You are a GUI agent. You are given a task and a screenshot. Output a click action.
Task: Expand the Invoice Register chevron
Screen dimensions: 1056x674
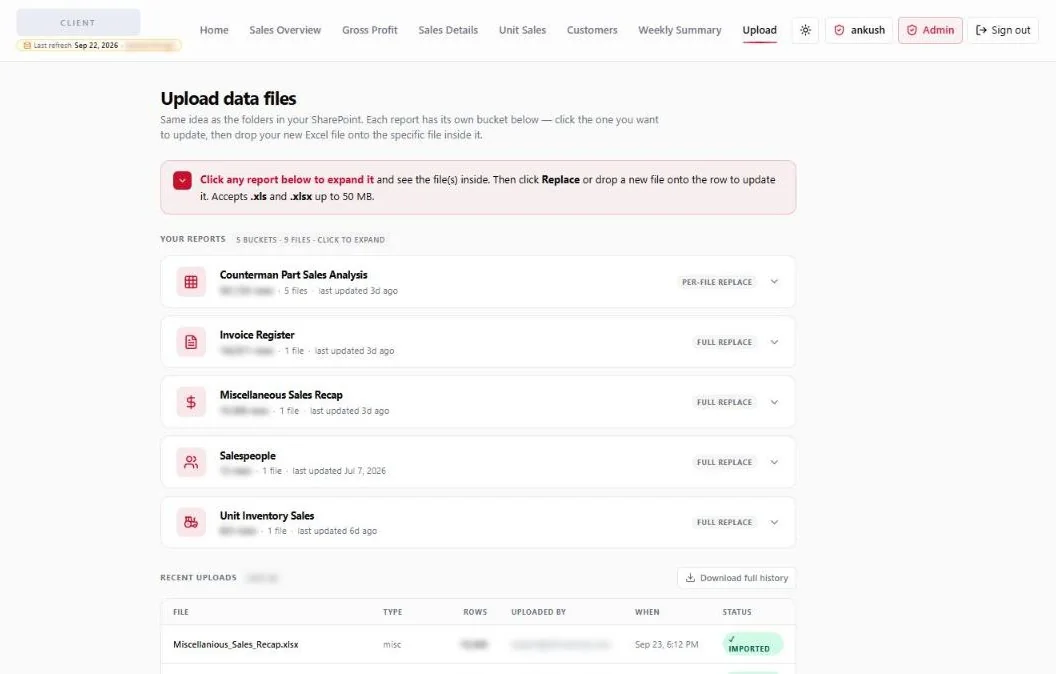tap(774, 342)
